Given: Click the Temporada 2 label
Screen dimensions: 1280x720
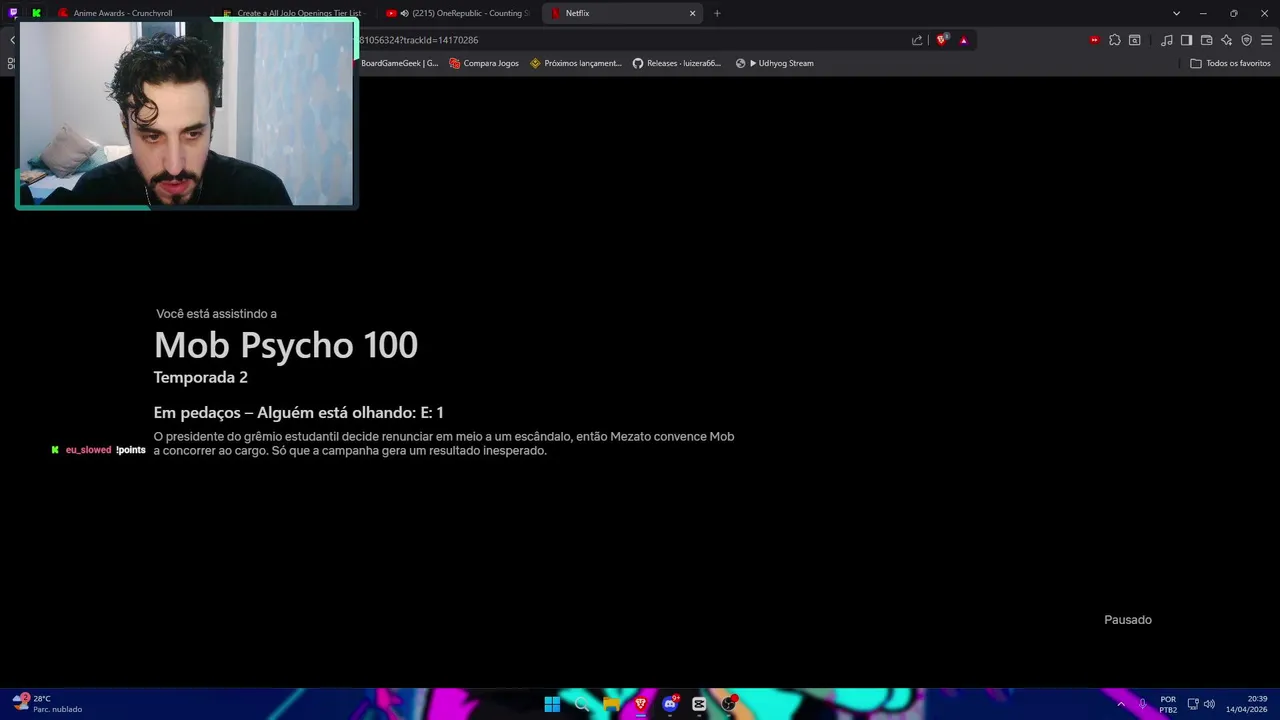Looking at the screenshot, I should point(200,377).
